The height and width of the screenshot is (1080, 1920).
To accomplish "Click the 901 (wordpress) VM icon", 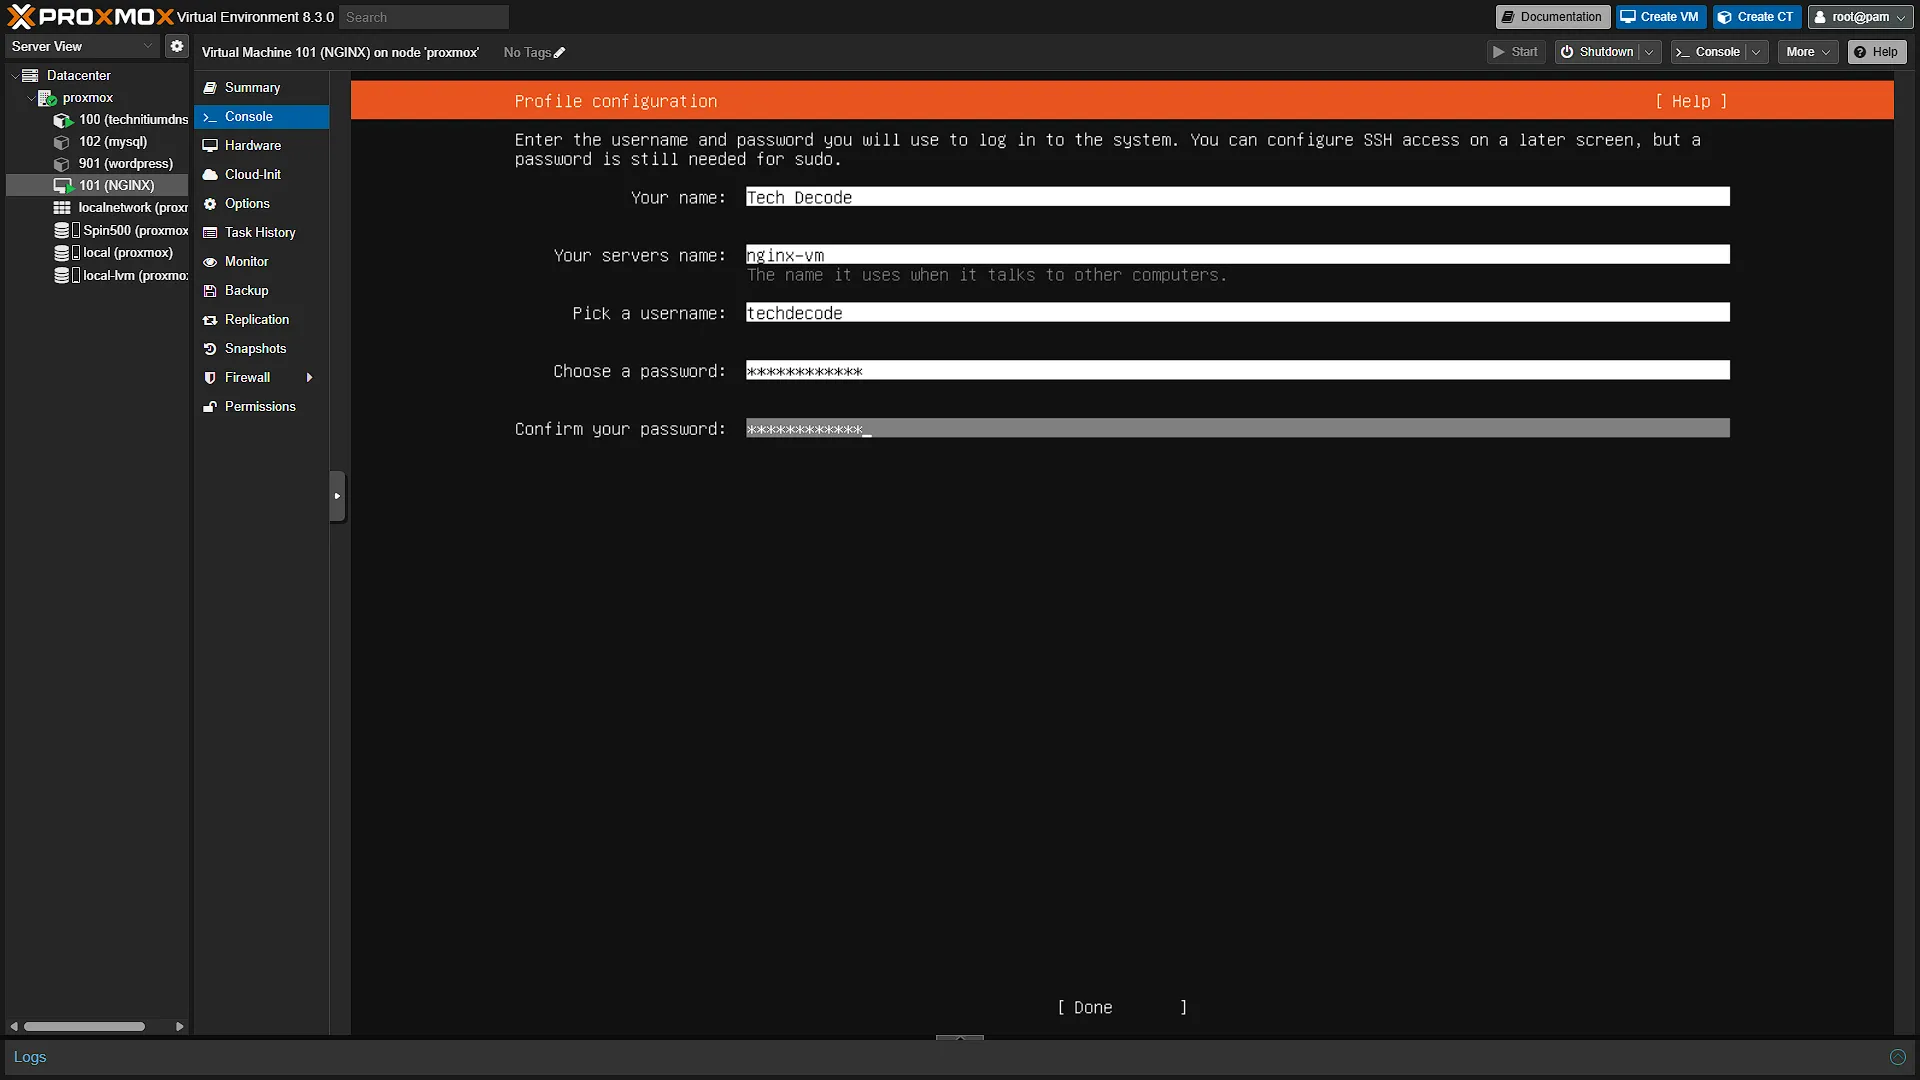I will pos(62,164).
